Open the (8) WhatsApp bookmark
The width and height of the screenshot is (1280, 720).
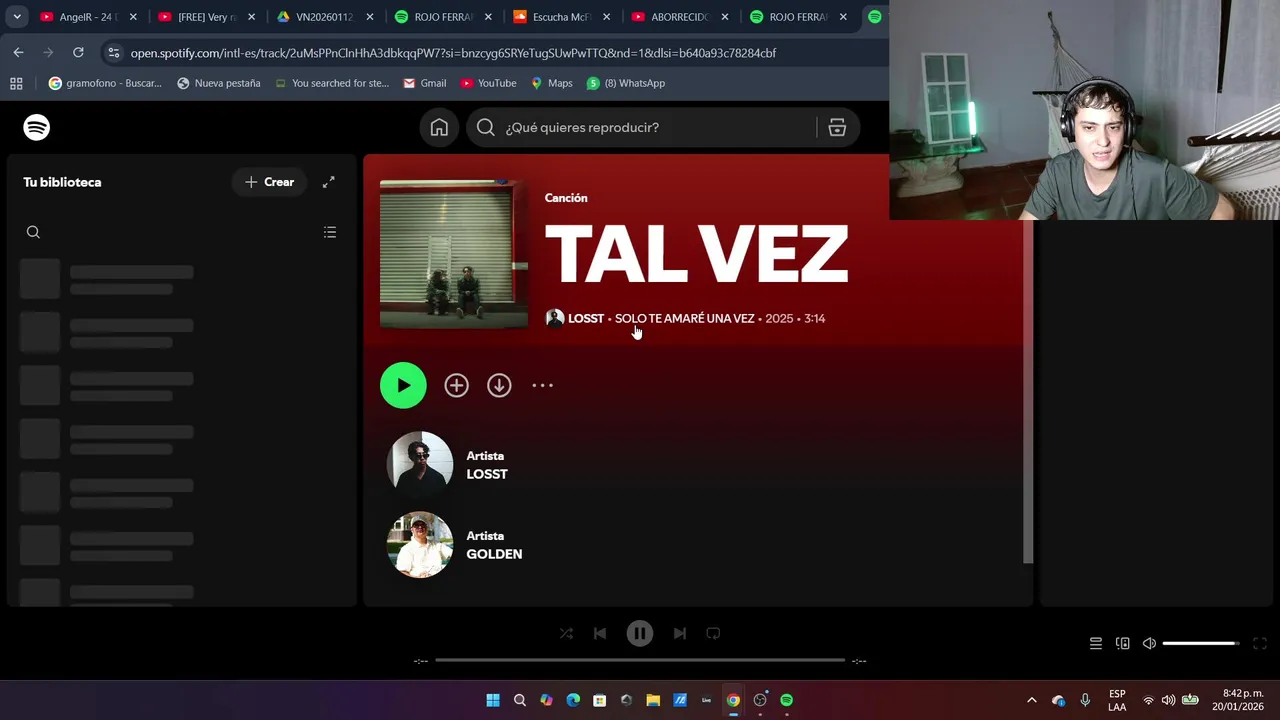tap(626, 83)
